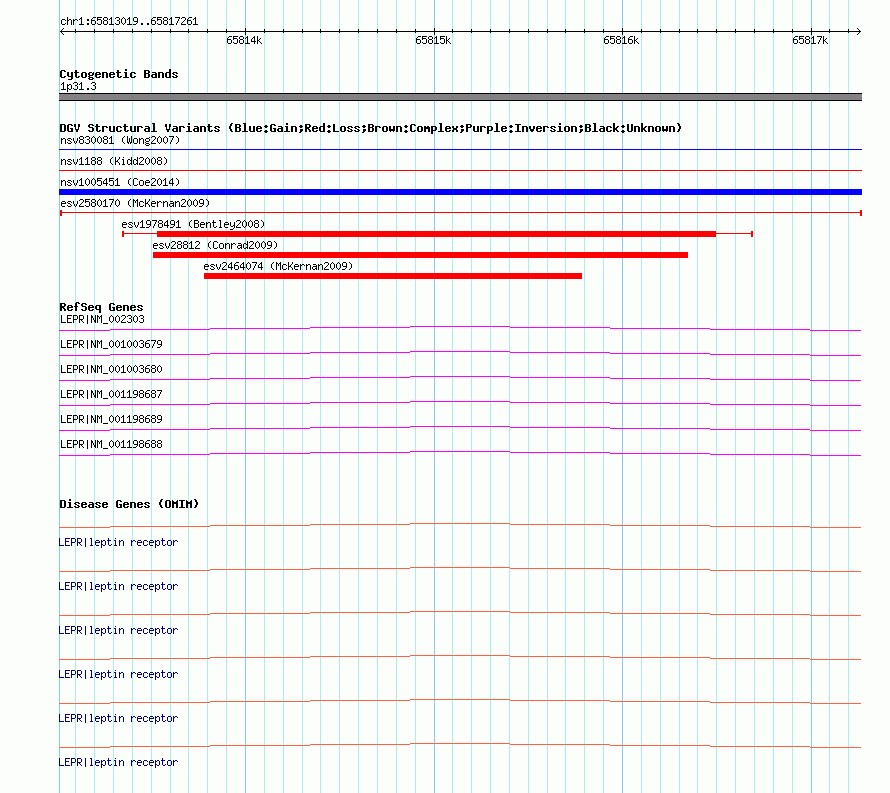Image resolution: width=890 pixels, height=793 pixels.
Task: Select the DGV Structural Variants track title
Action: pos(371,128)
